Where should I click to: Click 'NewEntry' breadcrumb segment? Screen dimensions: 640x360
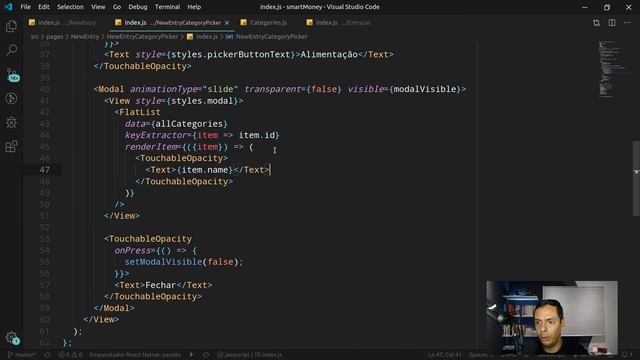coord(85,37)
